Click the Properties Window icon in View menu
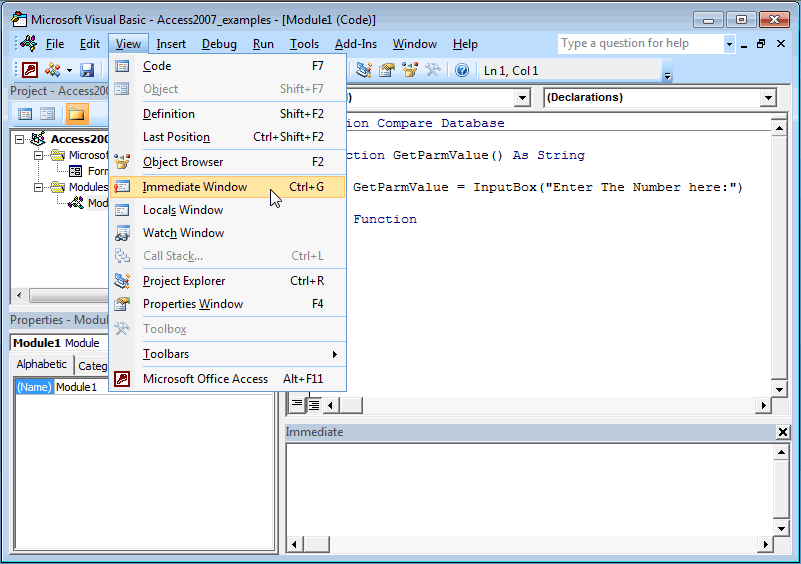Viewport: 801px width, 564px height. 122,304
